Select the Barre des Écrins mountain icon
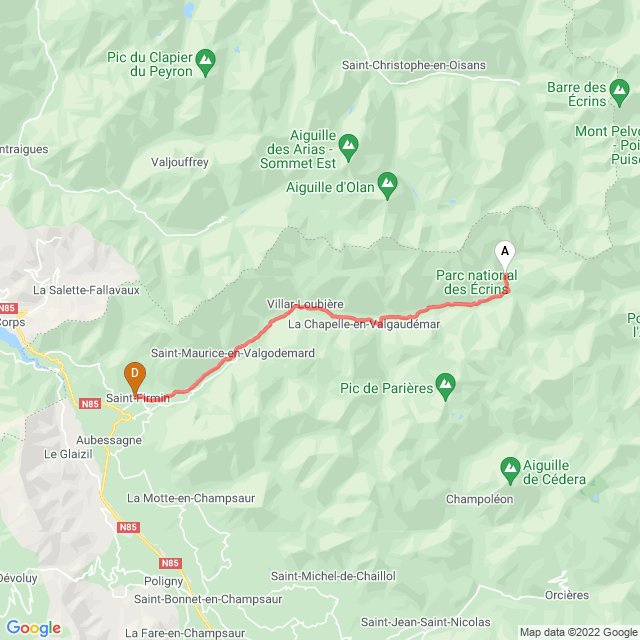The image size is (640, 640). [619, 93]
